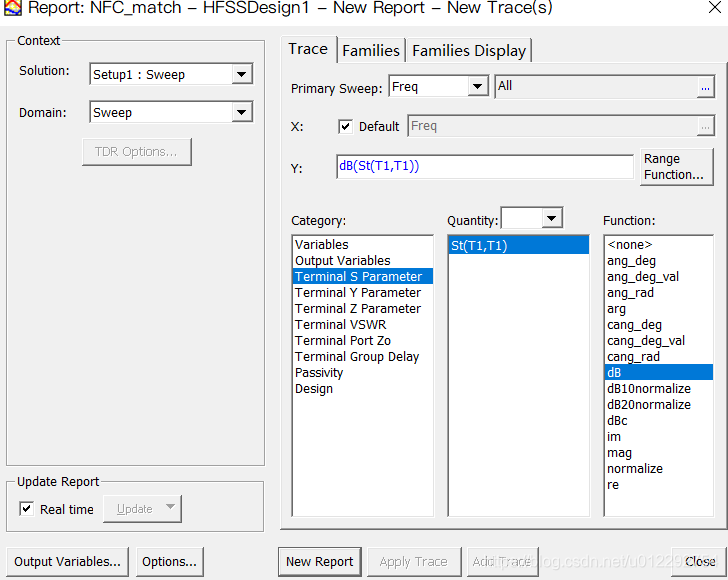Click the Add Trace button
The width and height of the screenshot is (728, 580).
(x=502, y=562)
